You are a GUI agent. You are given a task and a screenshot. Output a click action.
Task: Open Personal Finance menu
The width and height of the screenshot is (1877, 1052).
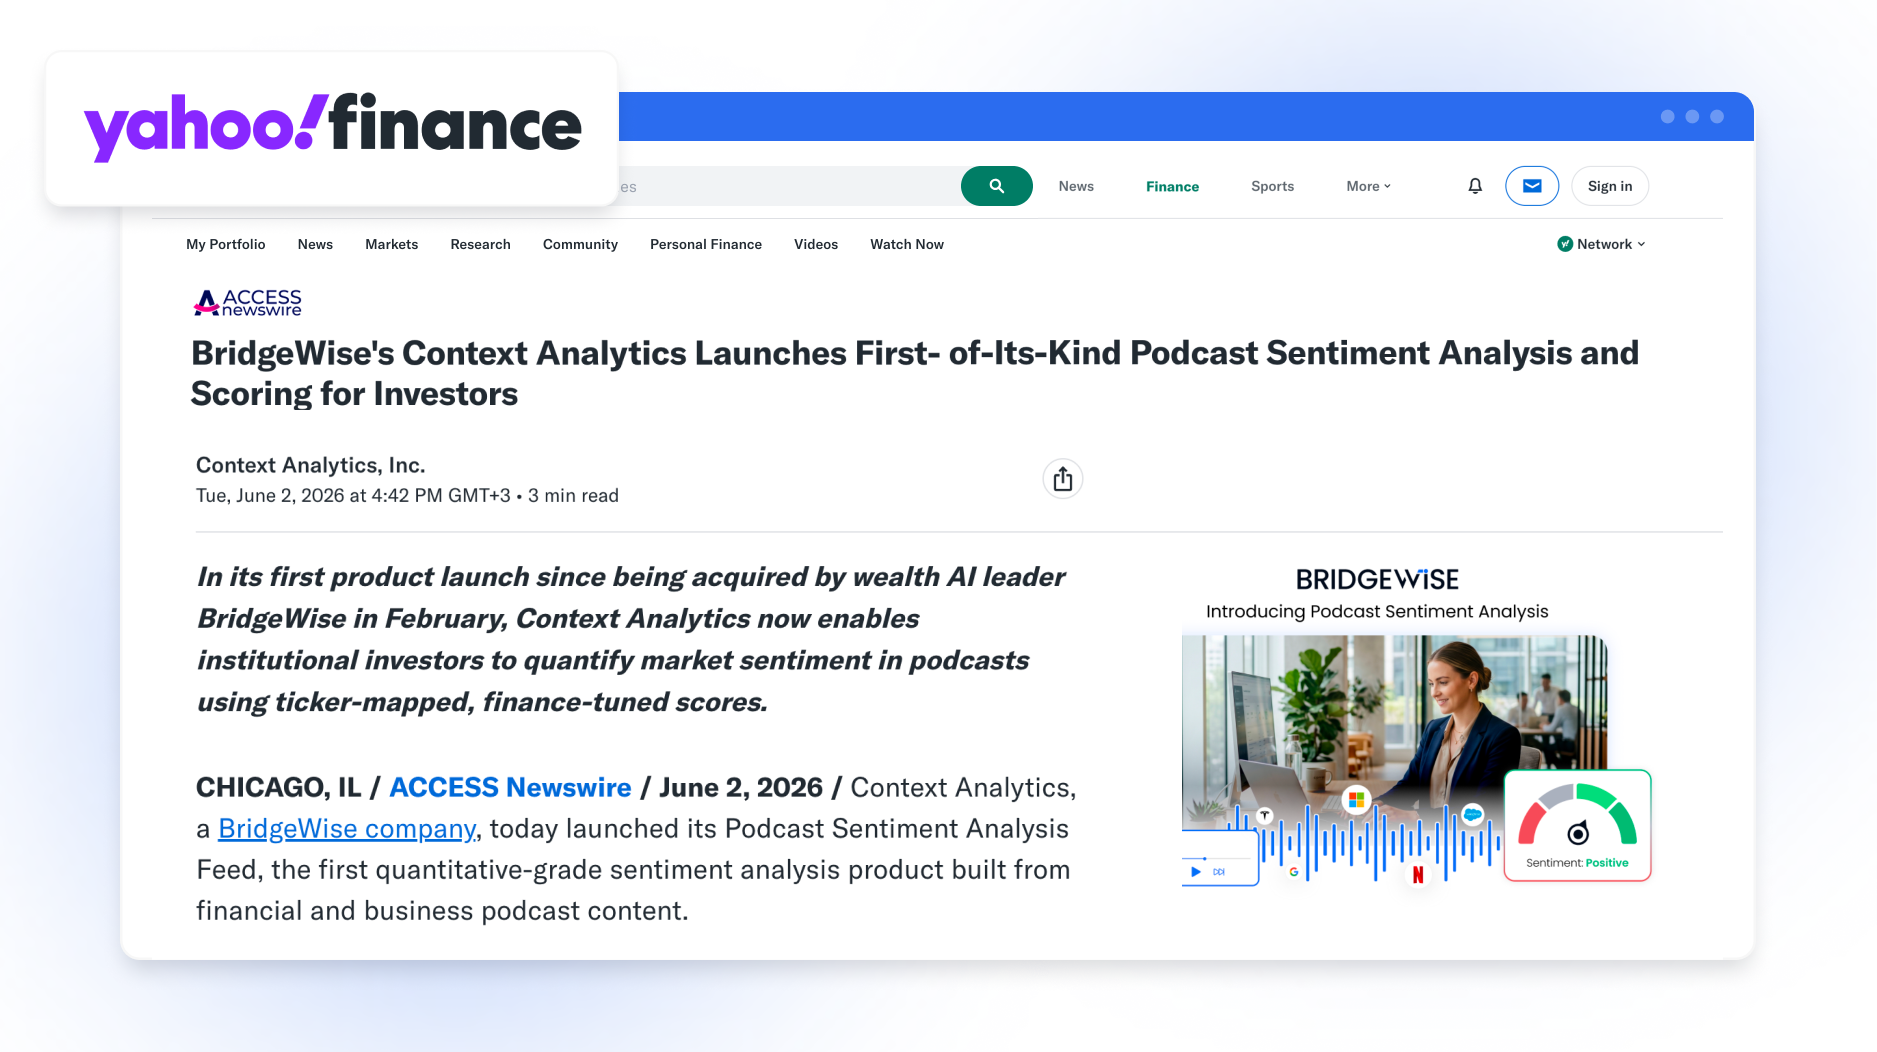tap(706, 244)
